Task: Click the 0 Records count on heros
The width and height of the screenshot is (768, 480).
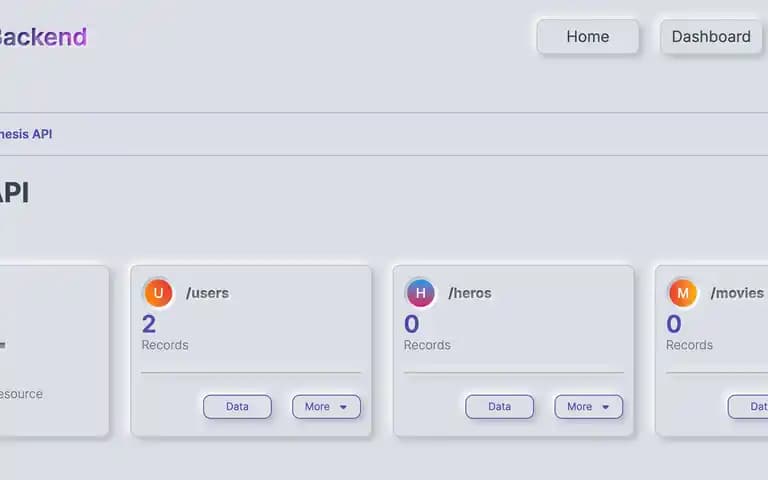Action: 427,333
